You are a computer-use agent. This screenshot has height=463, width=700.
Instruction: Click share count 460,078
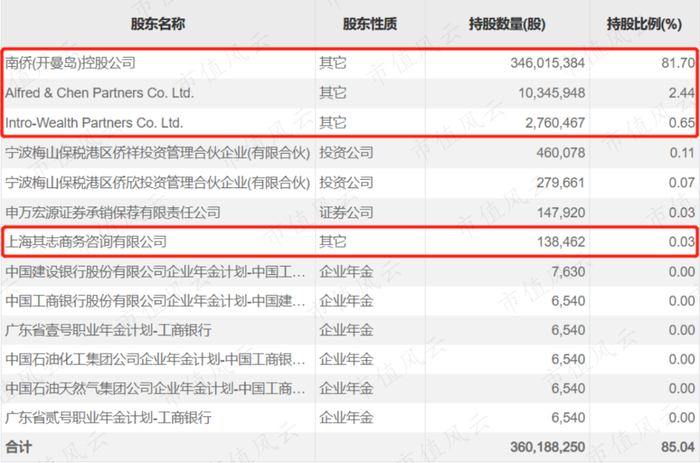561,153
